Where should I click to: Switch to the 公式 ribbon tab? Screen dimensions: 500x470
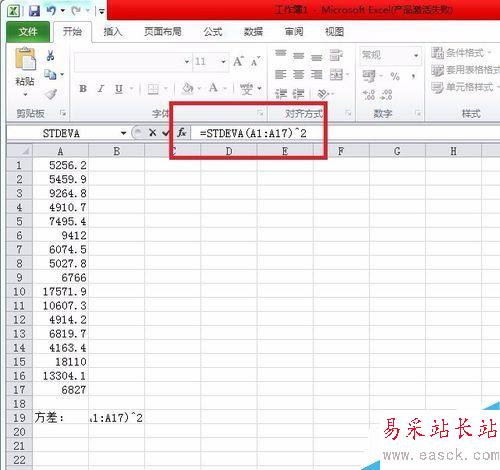click(x=213, y=32)
